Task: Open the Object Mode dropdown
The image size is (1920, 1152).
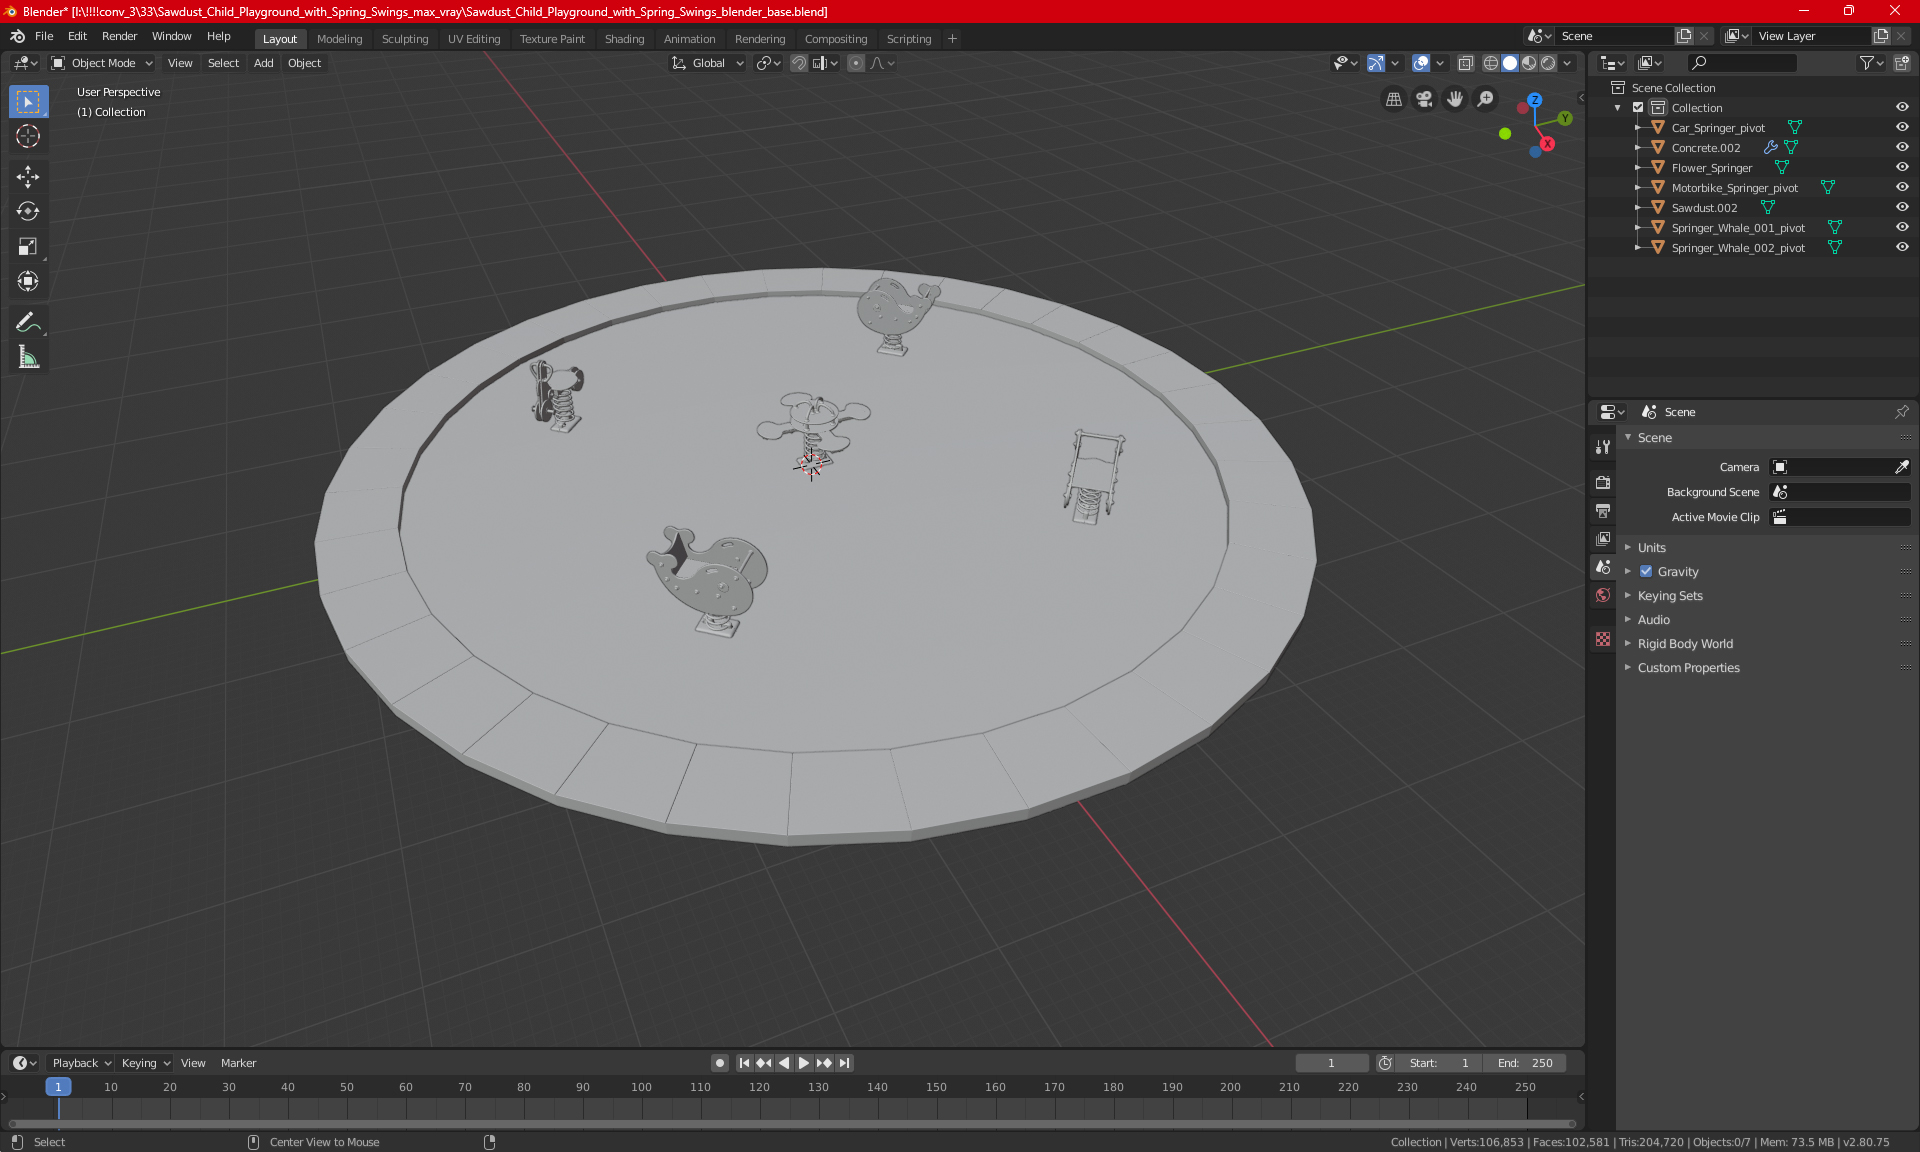Action: click(x=102, y=63)
